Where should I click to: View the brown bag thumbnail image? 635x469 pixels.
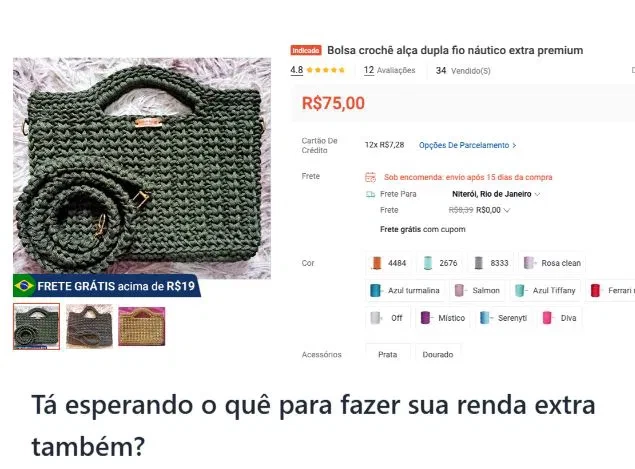[x=89, y=326]
